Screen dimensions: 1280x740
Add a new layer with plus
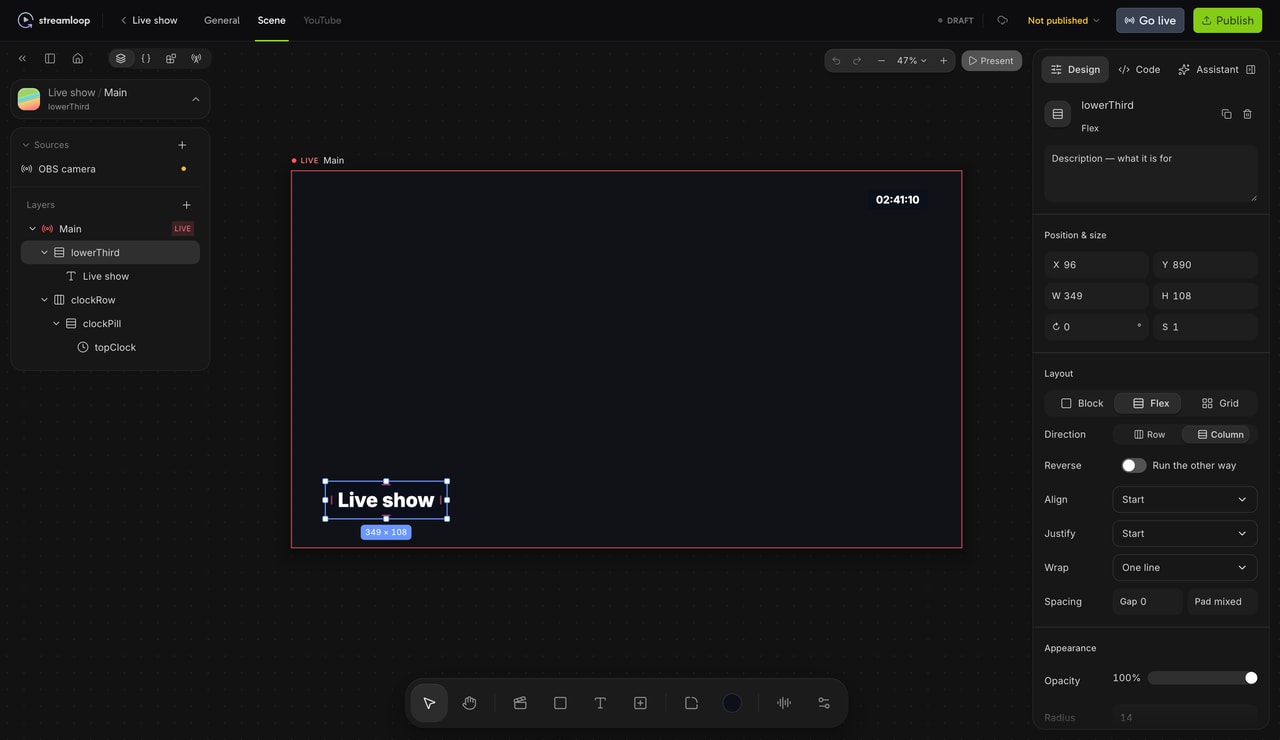(186, 205)
